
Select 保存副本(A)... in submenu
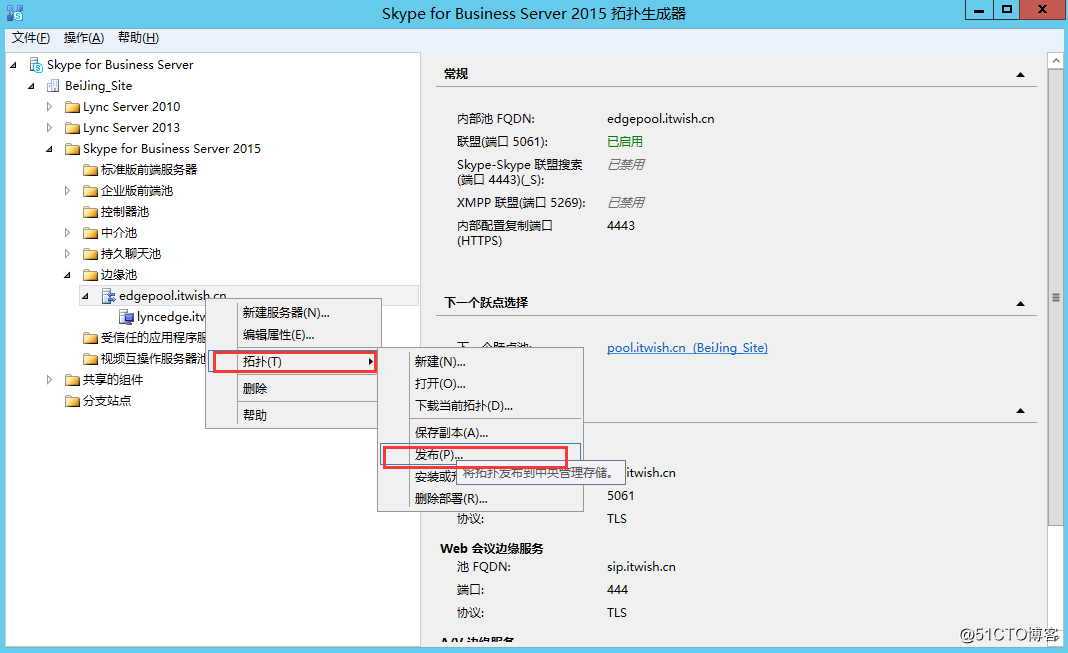pyautogui.click(x=480, y=432)
